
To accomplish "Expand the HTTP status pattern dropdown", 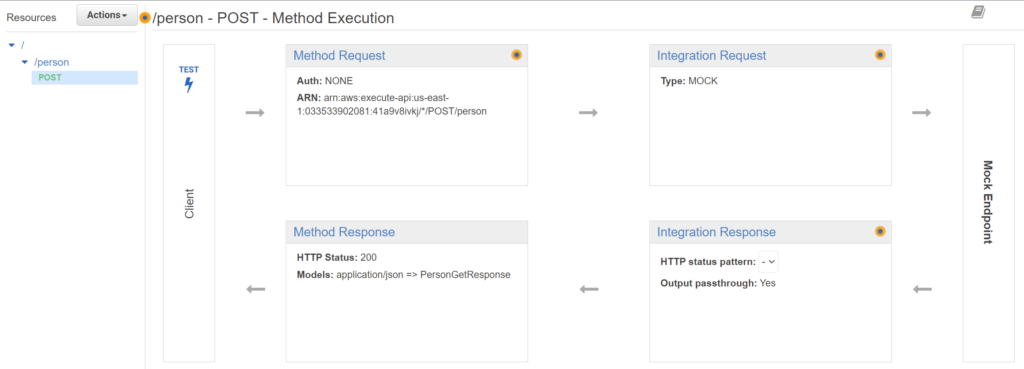I will pos(769,261).
